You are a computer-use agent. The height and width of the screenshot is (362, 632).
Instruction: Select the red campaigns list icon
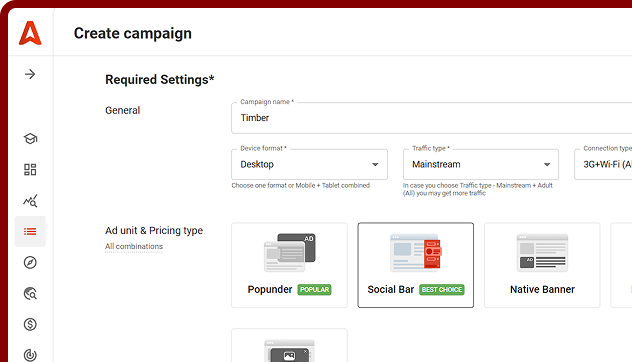[x=30, y=231]
